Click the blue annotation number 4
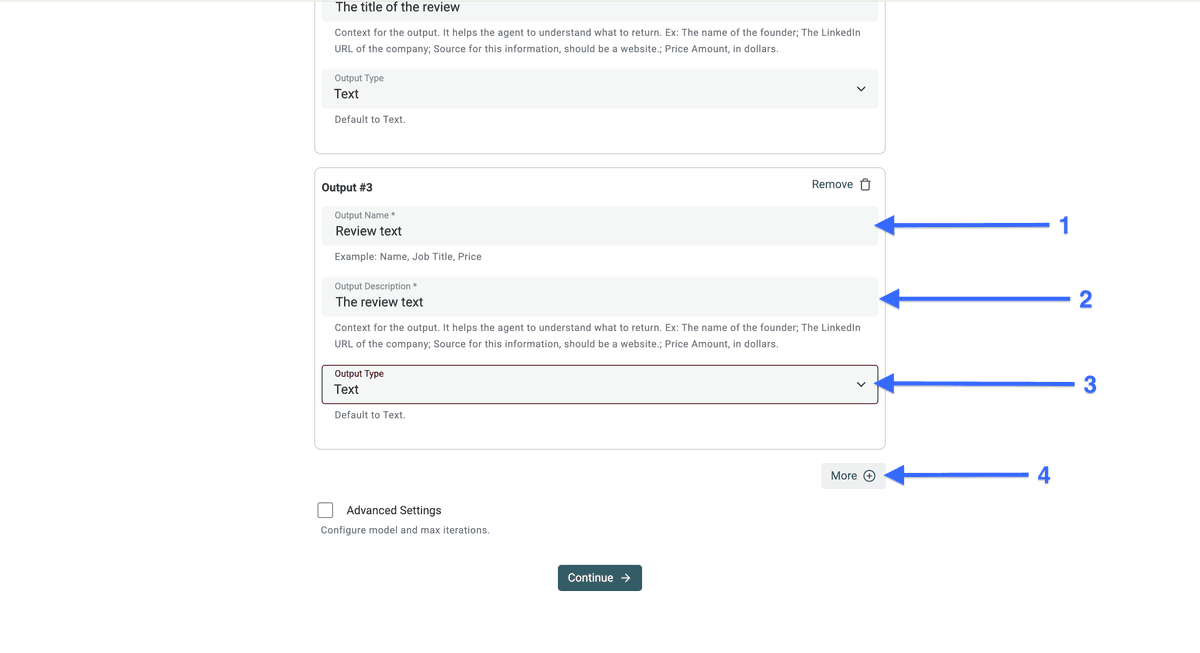This screenshot has width=1200, height=653. 1043,476
